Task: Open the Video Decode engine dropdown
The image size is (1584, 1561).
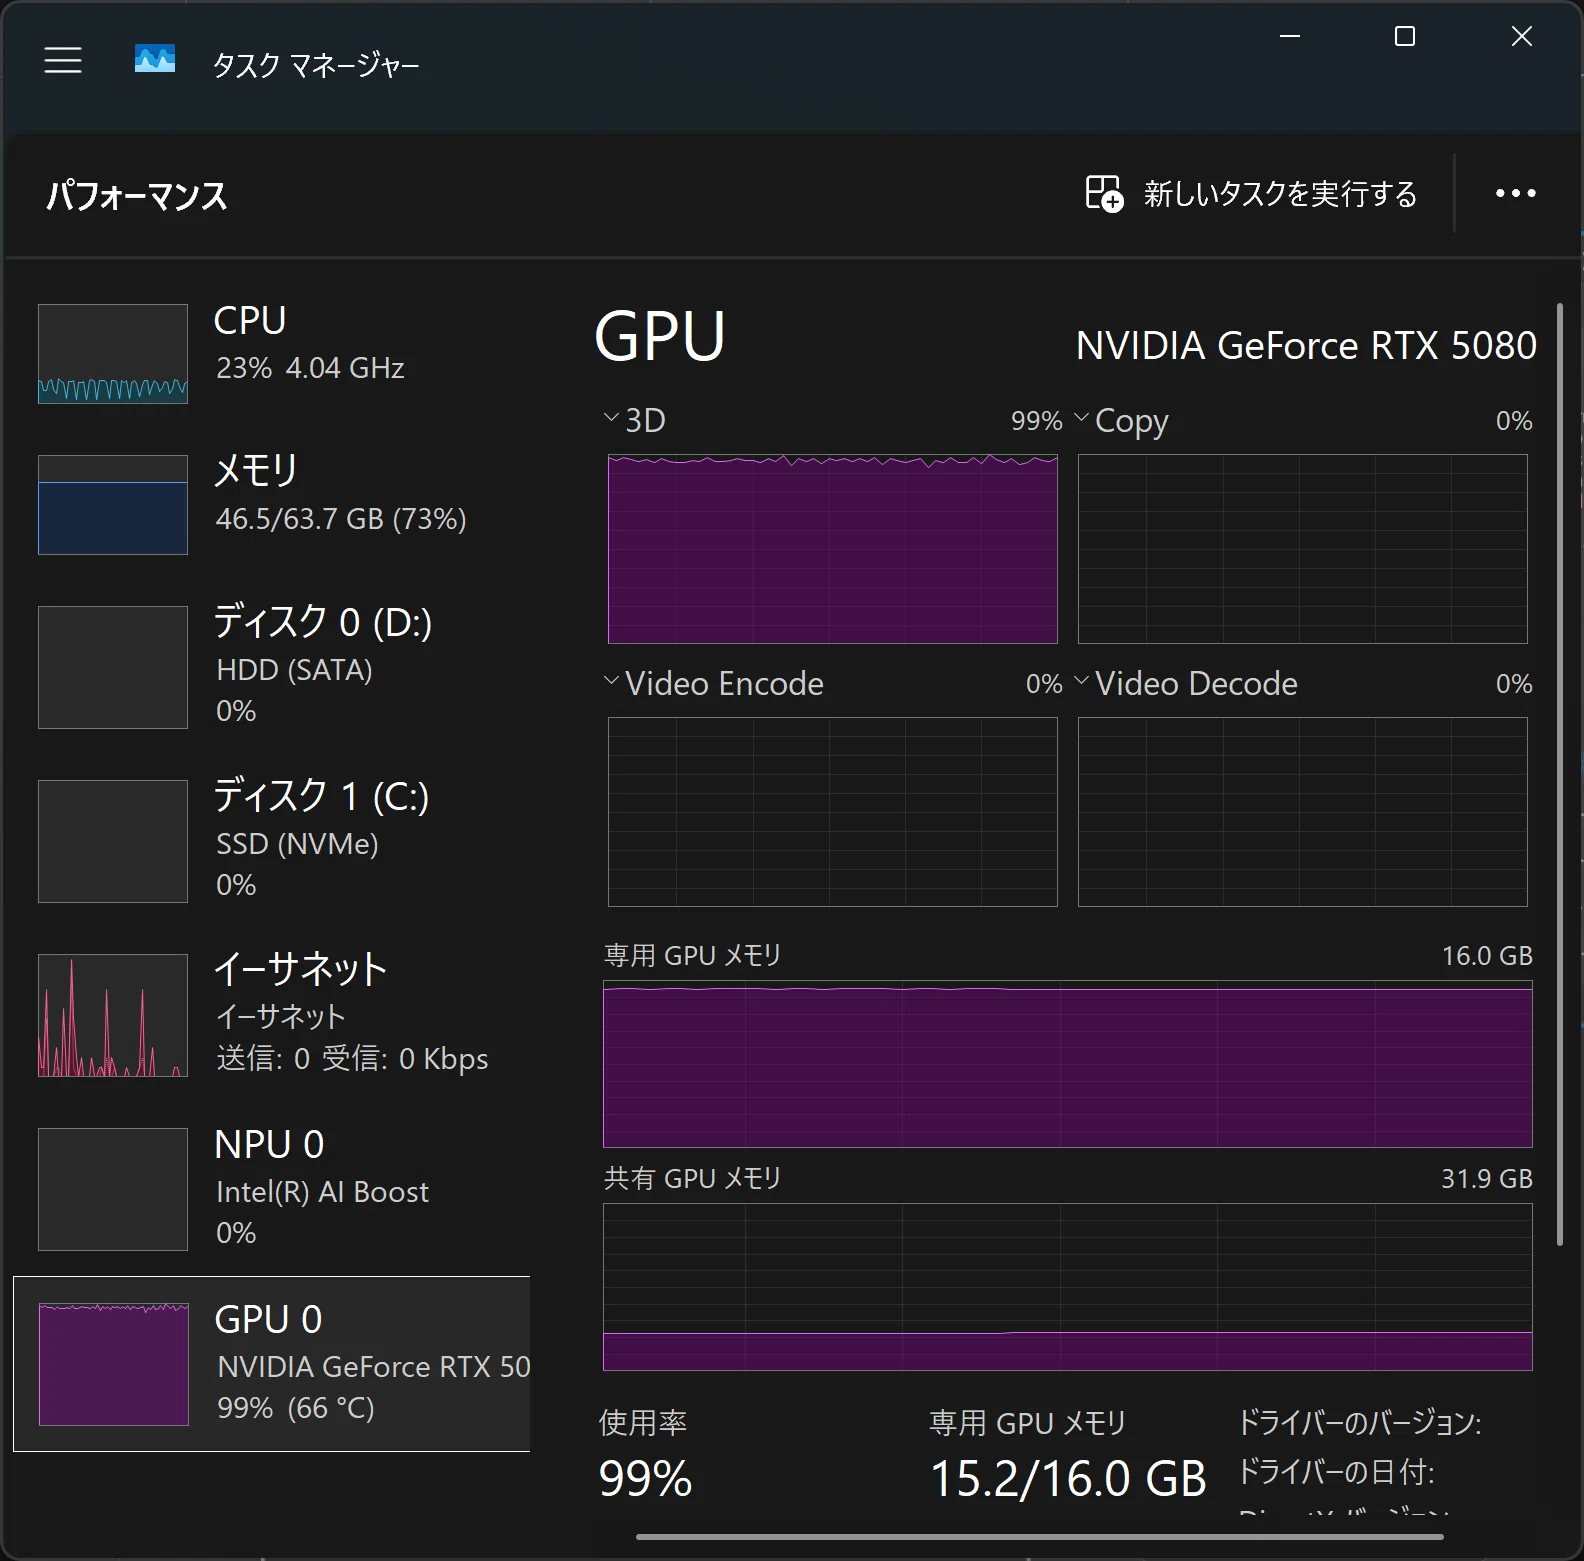Action: 1186,683
